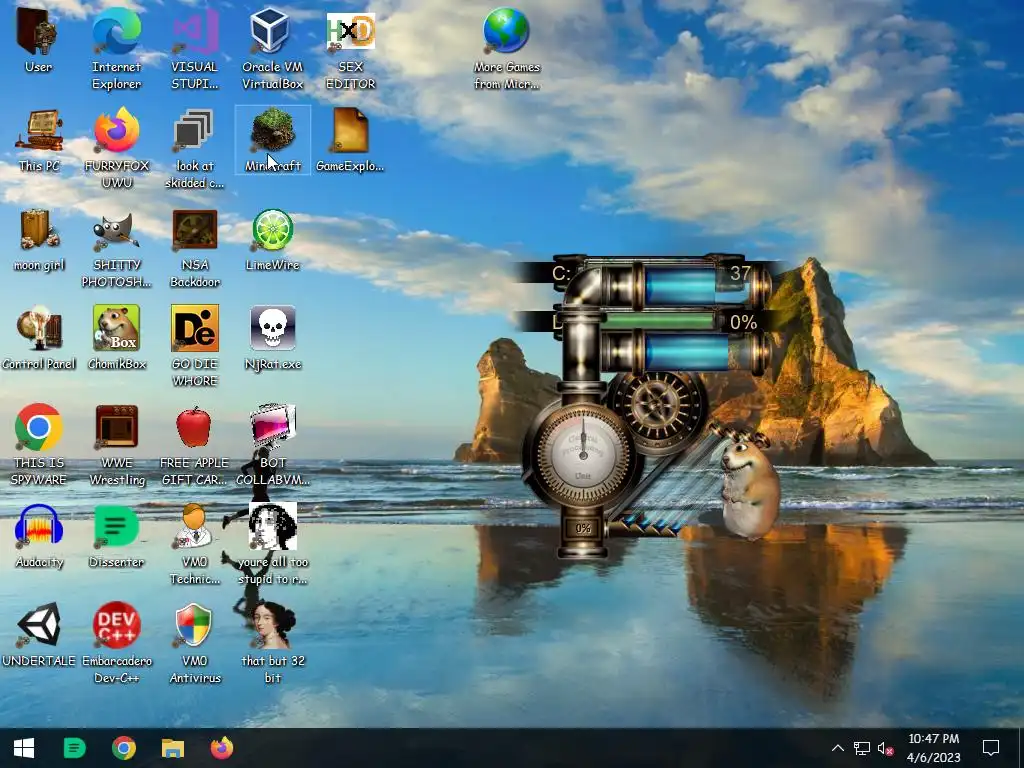
Task: Click the hamster desktop gadget
Action: point(751,486)
